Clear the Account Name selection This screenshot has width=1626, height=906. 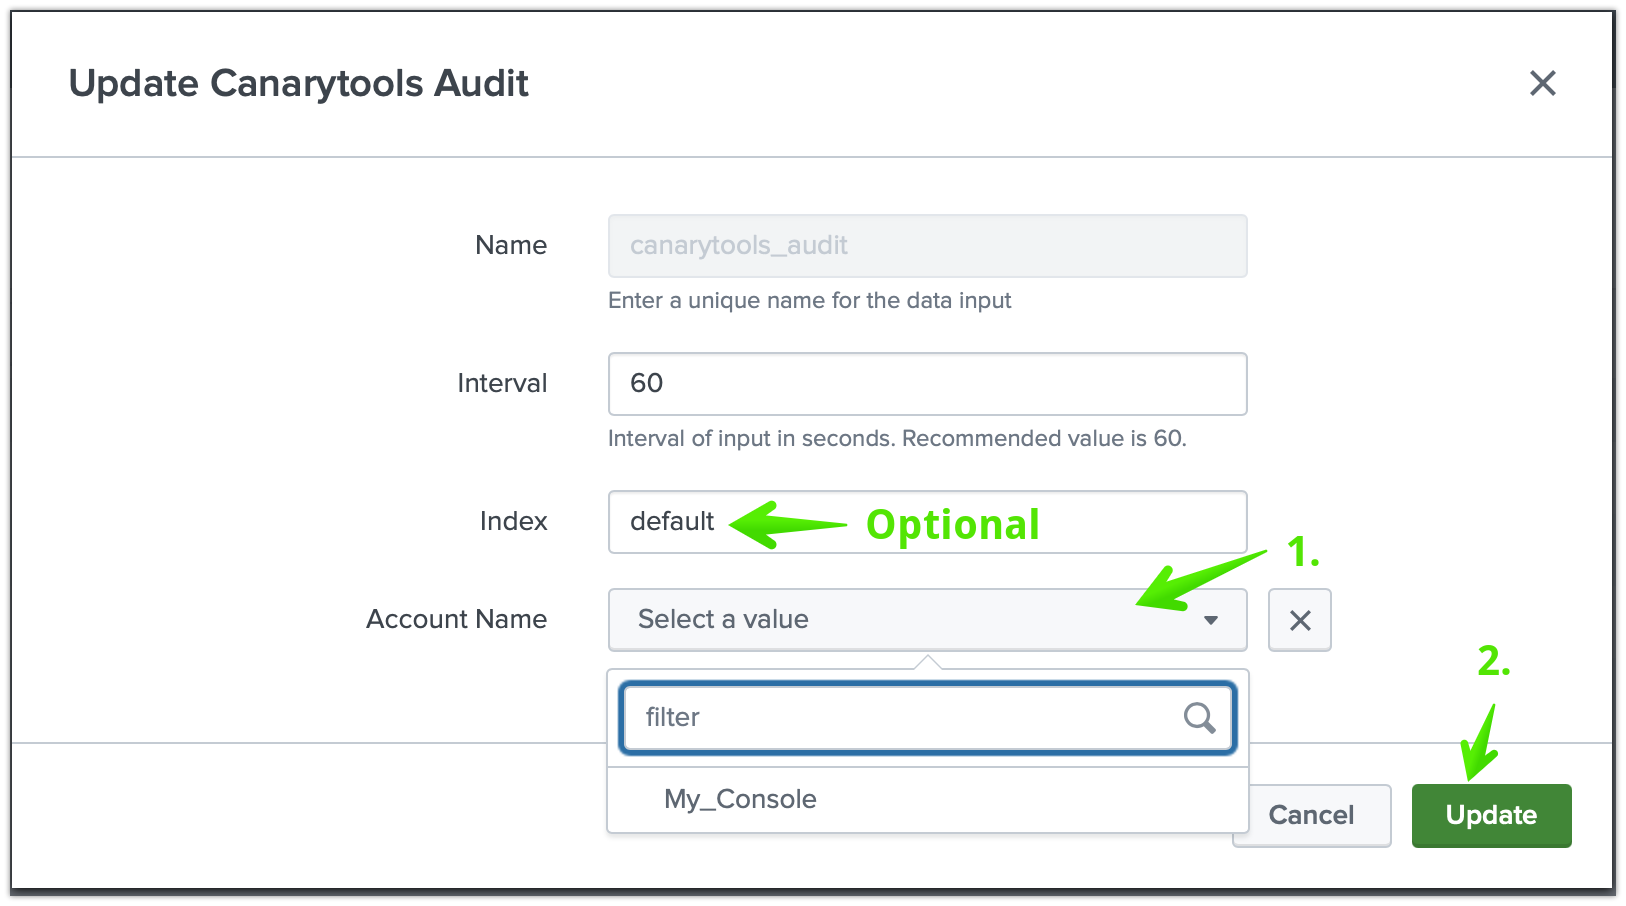click(x=1300, y=620)
